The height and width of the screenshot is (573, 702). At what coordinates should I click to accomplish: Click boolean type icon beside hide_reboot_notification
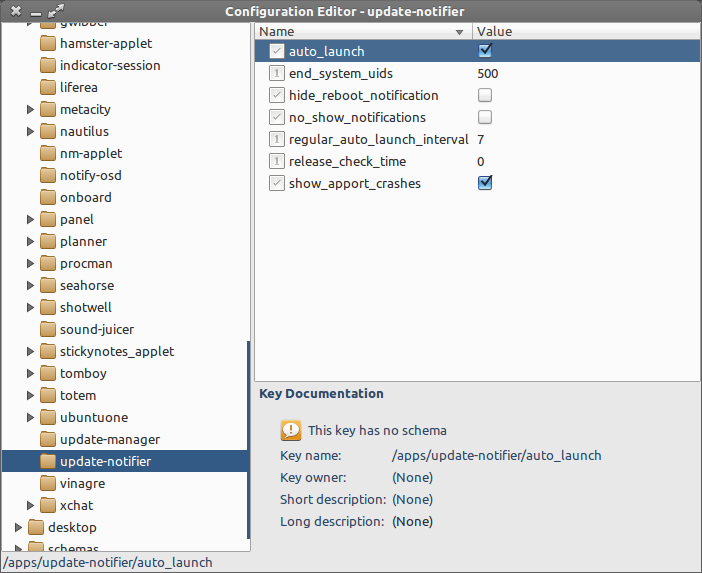277,95
